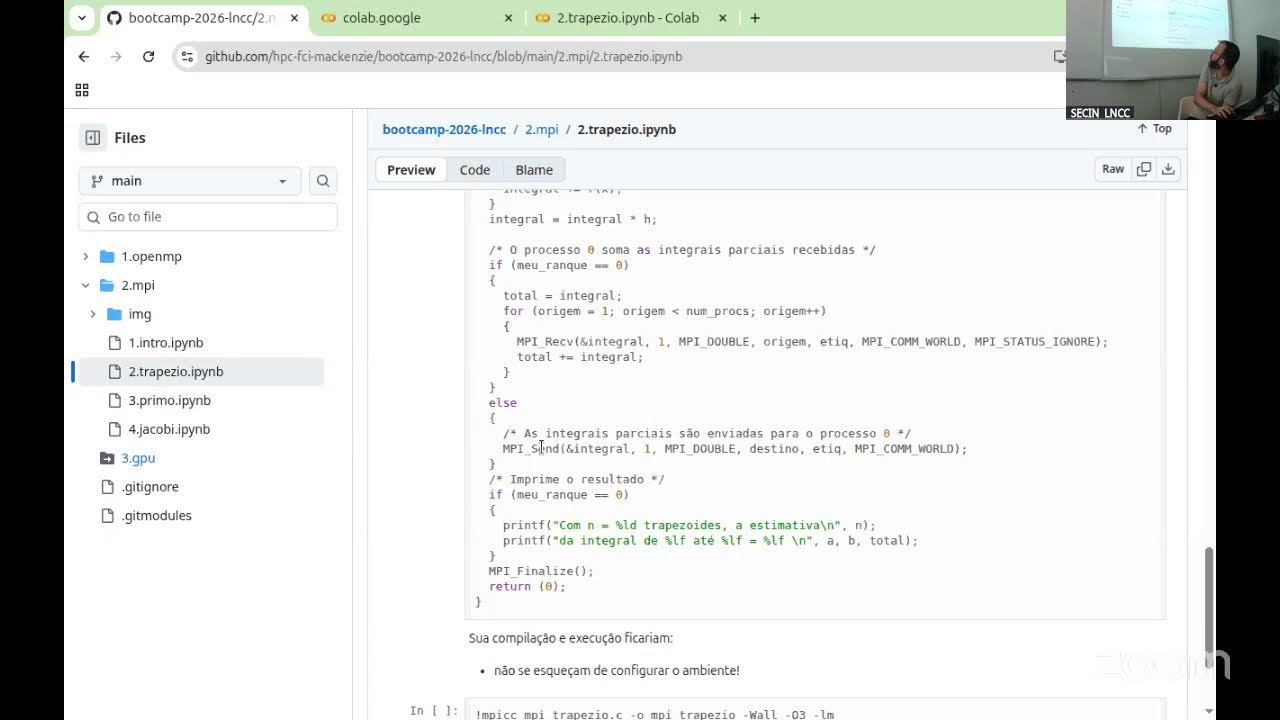The height and width of the screenshot is (720, 1280).
Task: Go to bootcamp-2026-lncc repository root breadcrumb
Action: pyautogui.click(x=444, y=130)
